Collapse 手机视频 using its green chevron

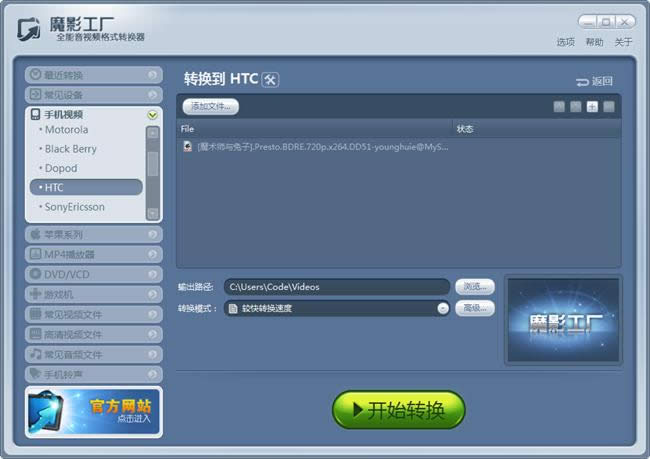[x=153, y=115]
